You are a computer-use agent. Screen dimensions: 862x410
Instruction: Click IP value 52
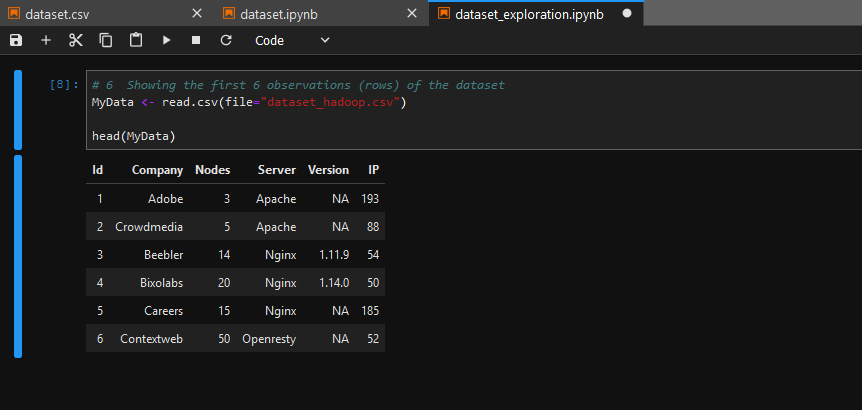point(373,339)
